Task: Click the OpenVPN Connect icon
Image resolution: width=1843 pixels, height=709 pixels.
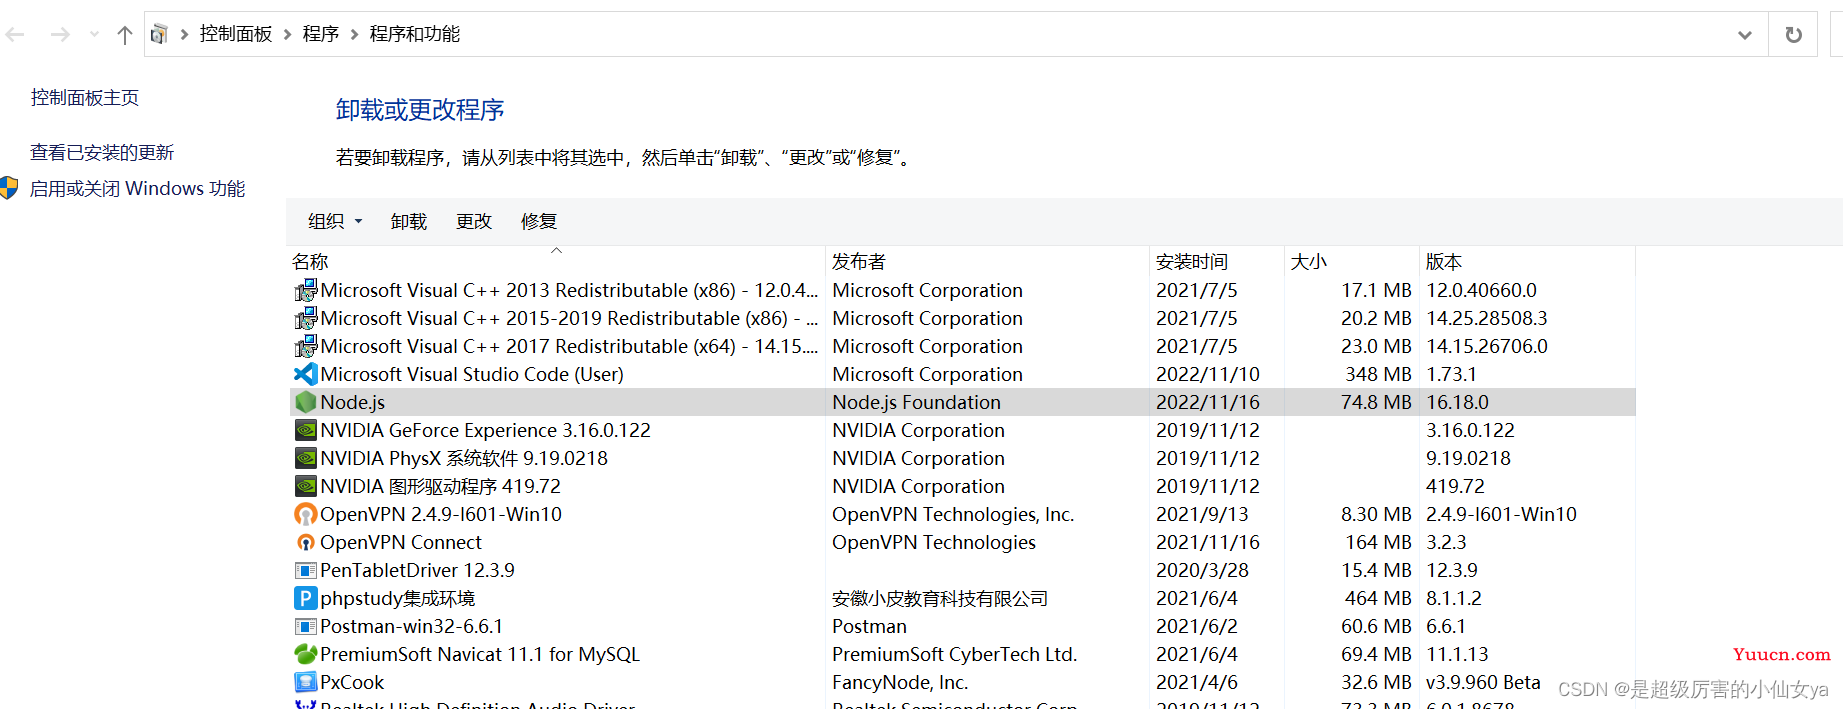Action: pyautogui.click(x=306, y=542)
